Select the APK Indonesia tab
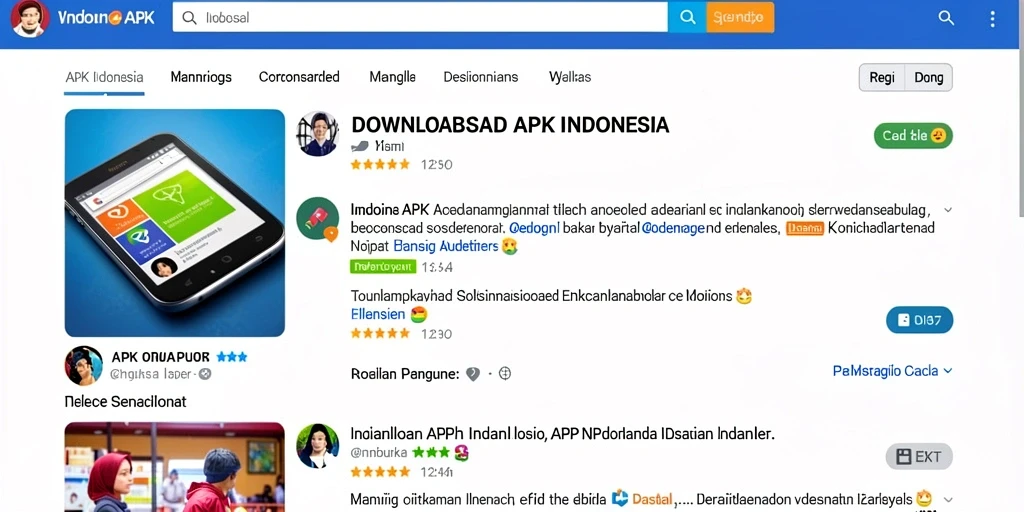 (x=104, y=77)
